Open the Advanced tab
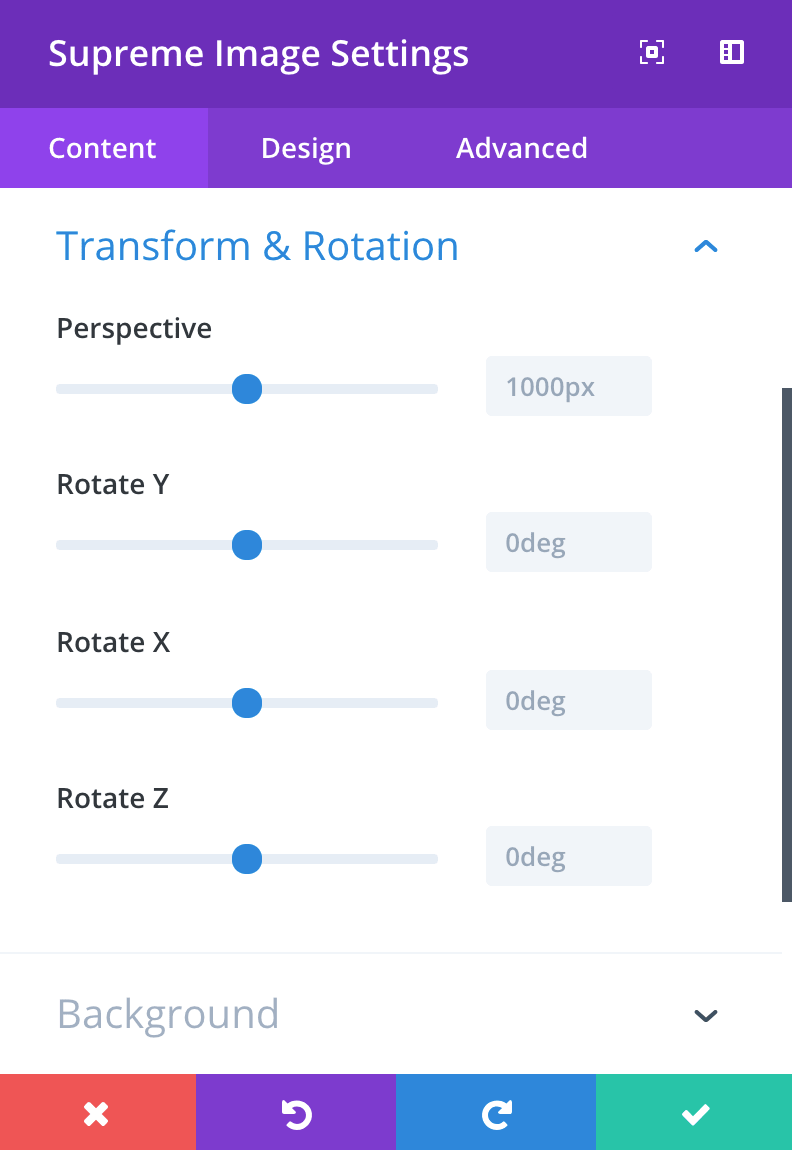 [x=522, y=148]
